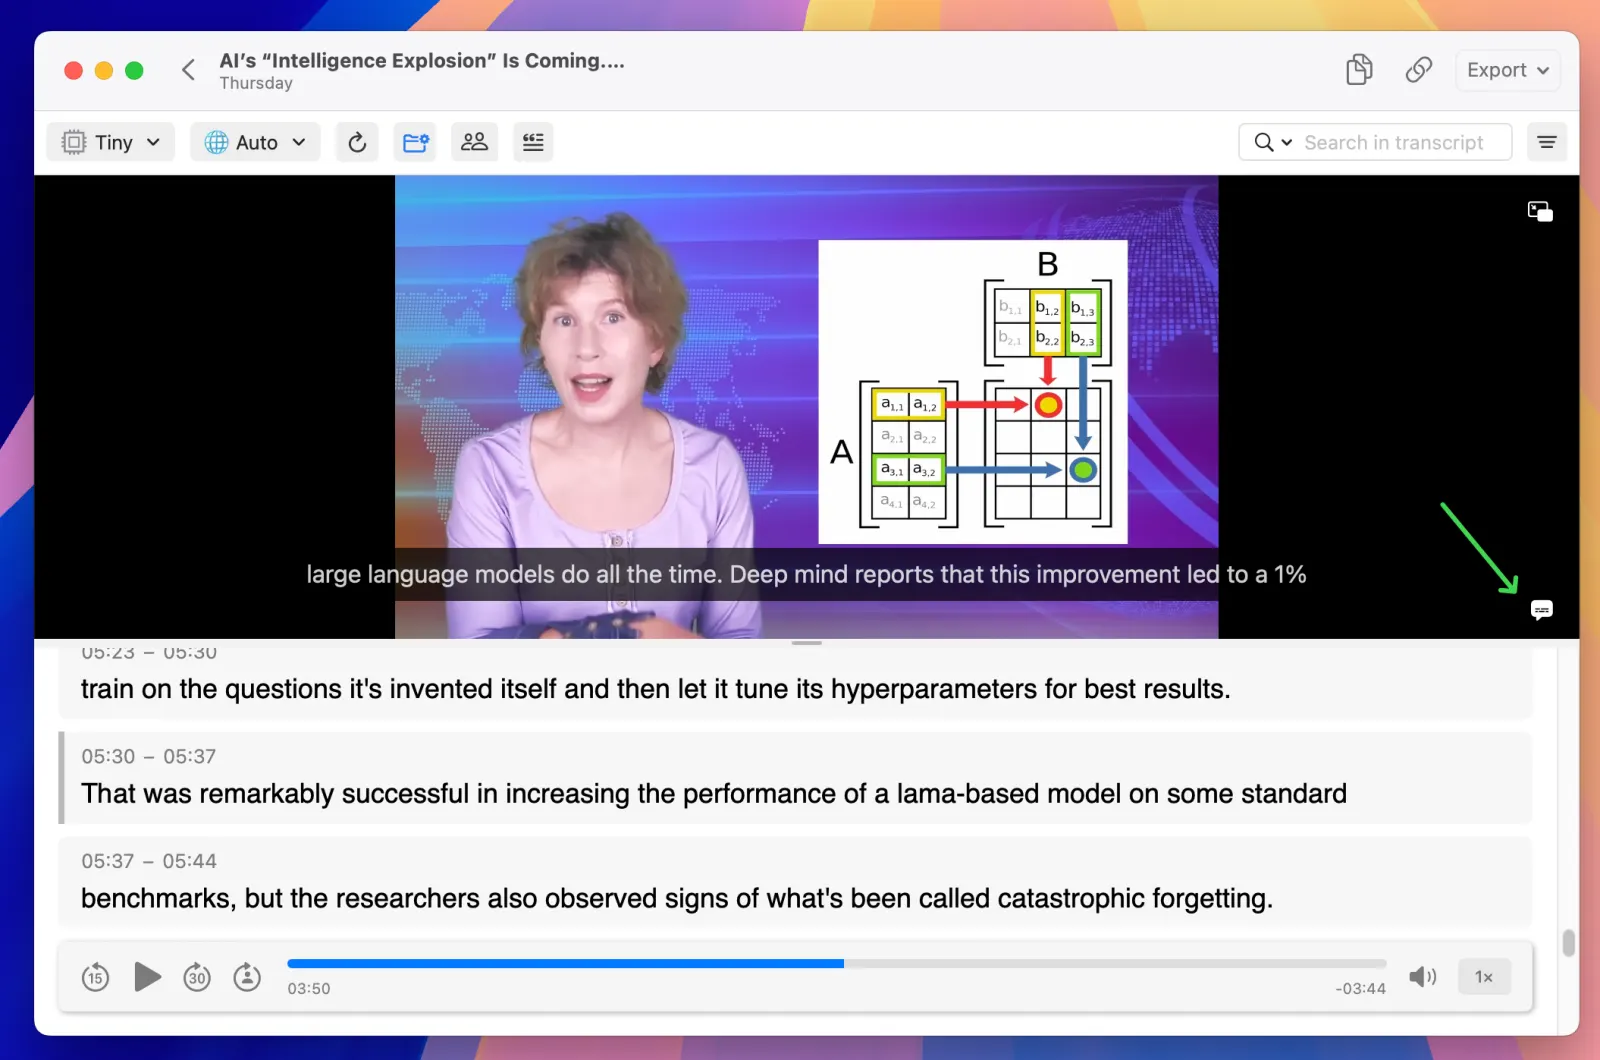Copy transcript with the documents icon

click(x=1359, y=70)
